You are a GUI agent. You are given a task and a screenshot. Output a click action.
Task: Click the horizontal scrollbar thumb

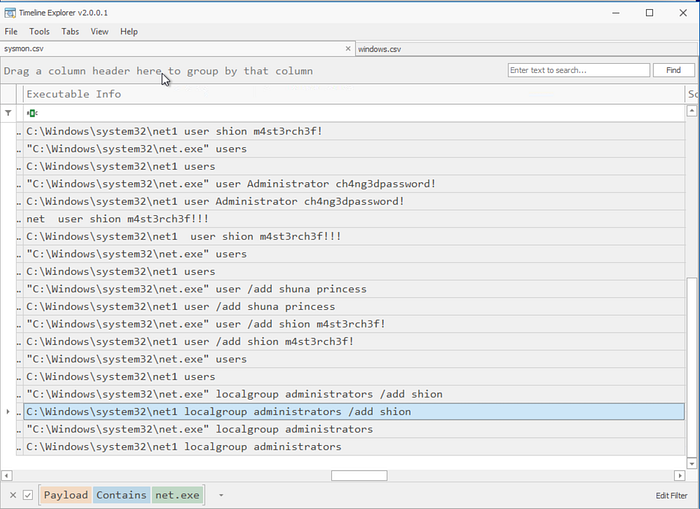tap(359, 476)
